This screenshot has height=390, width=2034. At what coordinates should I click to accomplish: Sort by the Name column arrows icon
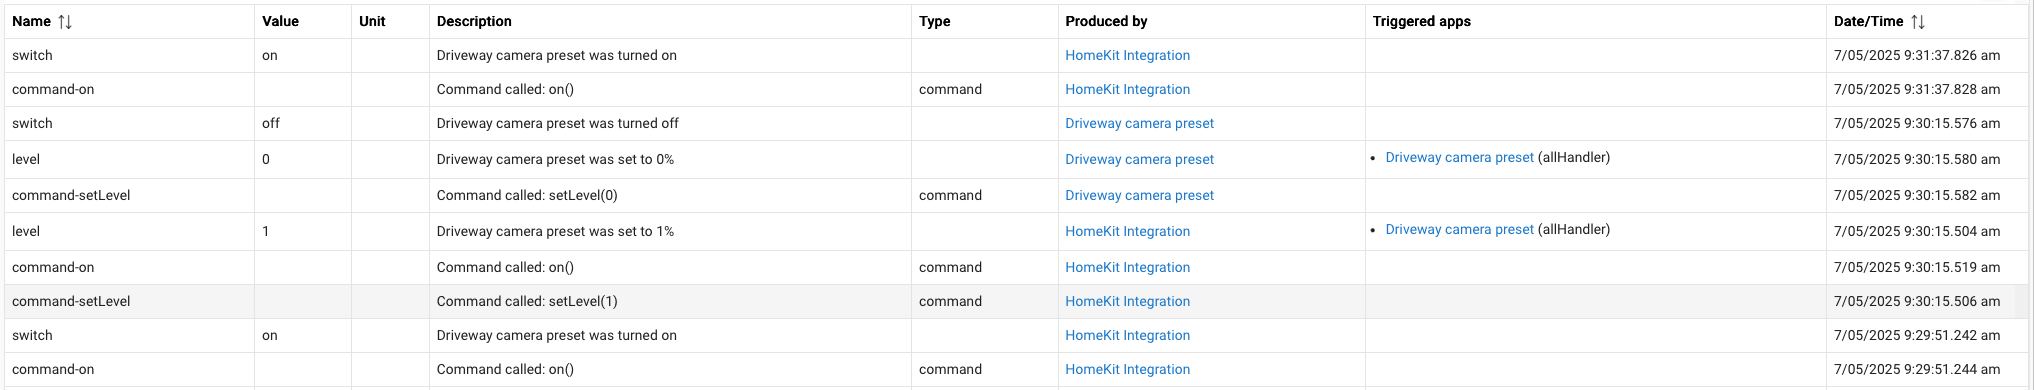click(x=65, y=21)
